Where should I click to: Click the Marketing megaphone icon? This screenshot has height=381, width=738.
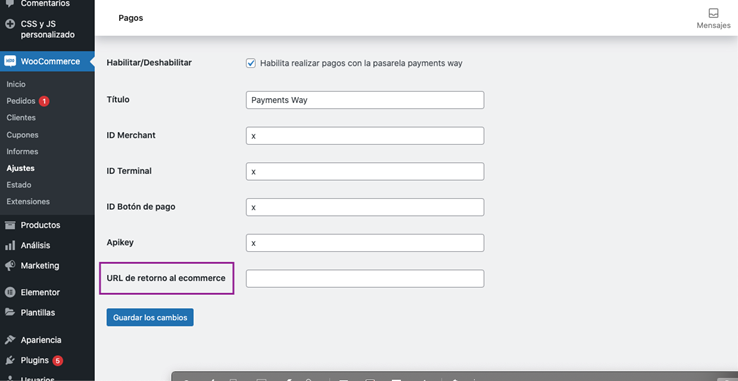[10, 266]
